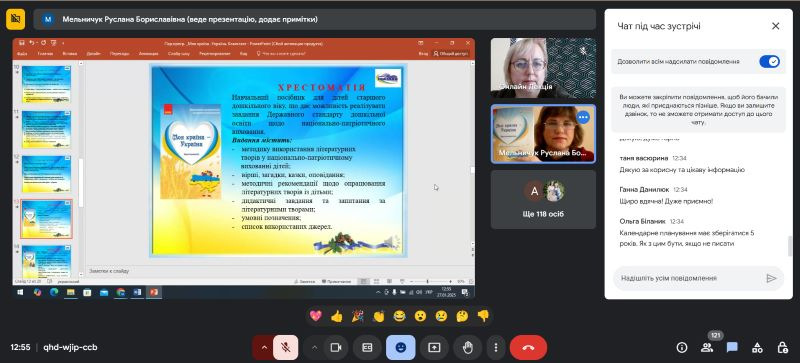The width and height of the screenshot is (800, 363).
Task: Click the present screen icon
Action: (434, 348)
